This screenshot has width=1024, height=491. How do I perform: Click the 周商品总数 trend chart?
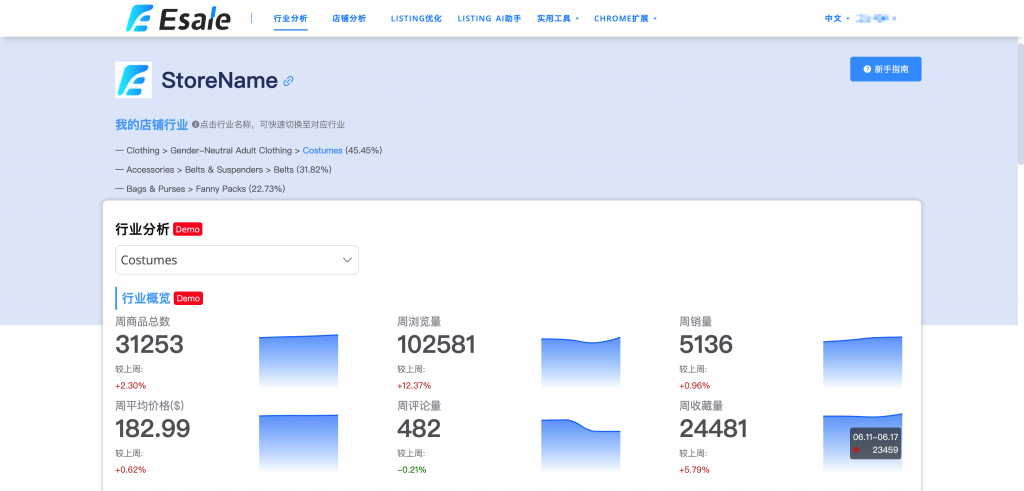tap(298, 360)
